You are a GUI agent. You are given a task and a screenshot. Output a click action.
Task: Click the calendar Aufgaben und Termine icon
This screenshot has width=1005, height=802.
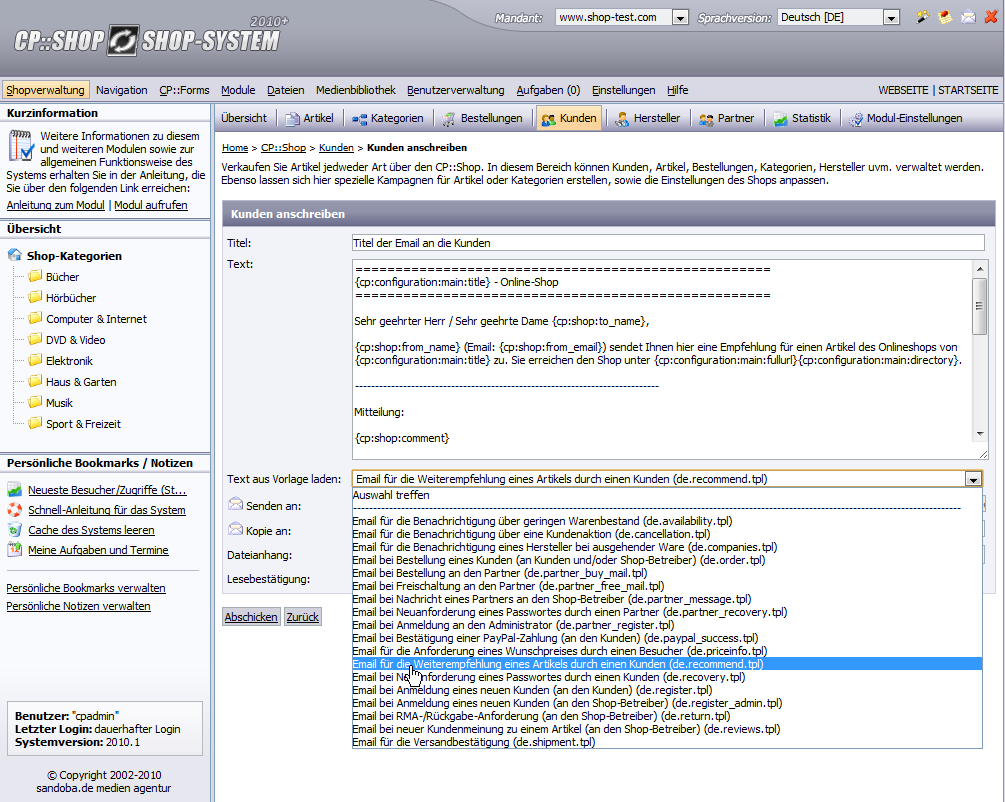pos(15,549)
